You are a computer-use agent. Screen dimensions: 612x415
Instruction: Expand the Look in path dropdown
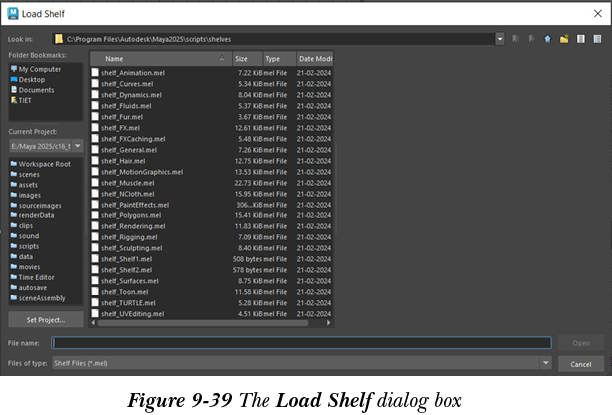pyautogui.click(x=499, y=39)
